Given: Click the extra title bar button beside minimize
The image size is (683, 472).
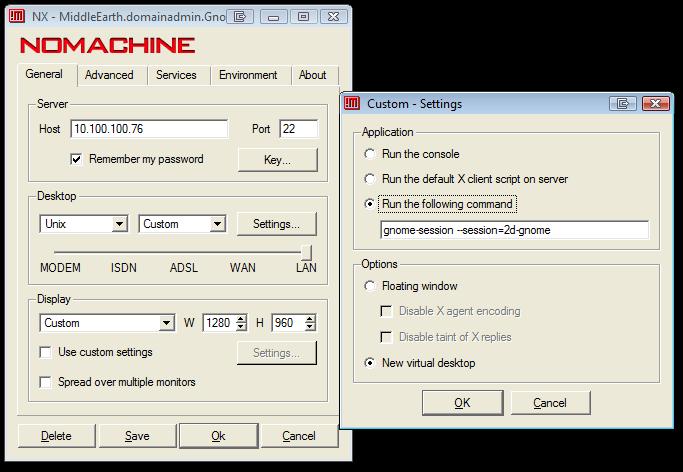Looking at the screenshot, I should tap(239, 16).
